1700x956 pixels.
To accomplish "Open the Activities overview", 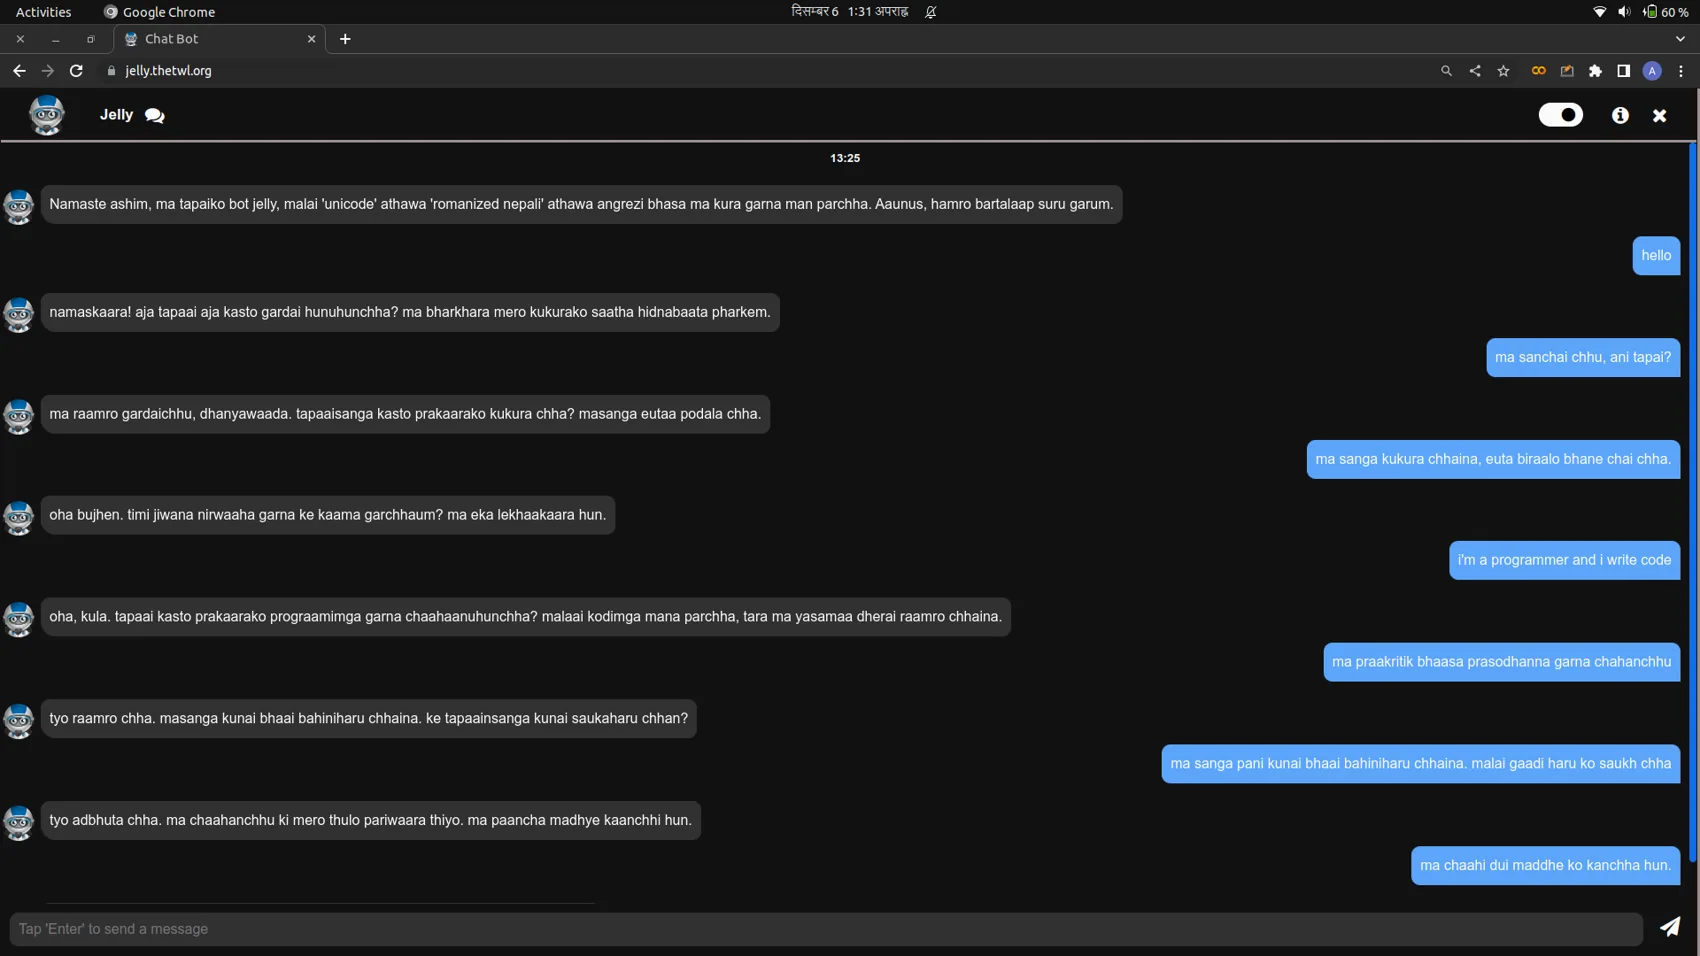I will [44, 12].
